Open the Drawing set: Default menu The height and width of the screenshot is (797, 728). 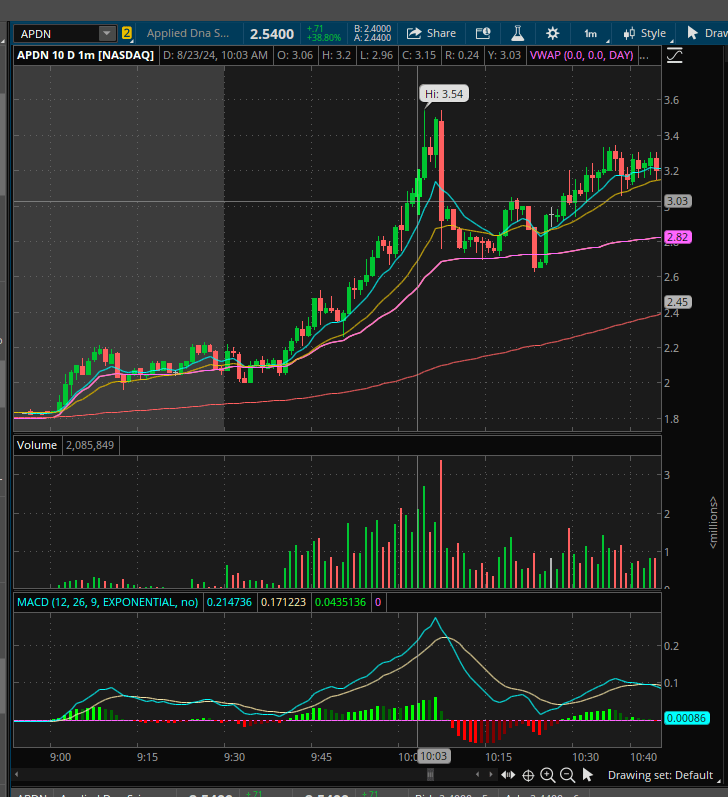[x=663, y=775]
